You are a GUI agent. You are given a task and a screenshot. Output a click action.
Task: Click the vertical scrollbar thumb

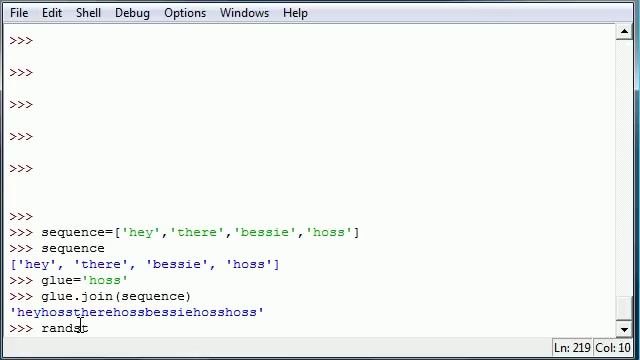[x=624, y=308]
